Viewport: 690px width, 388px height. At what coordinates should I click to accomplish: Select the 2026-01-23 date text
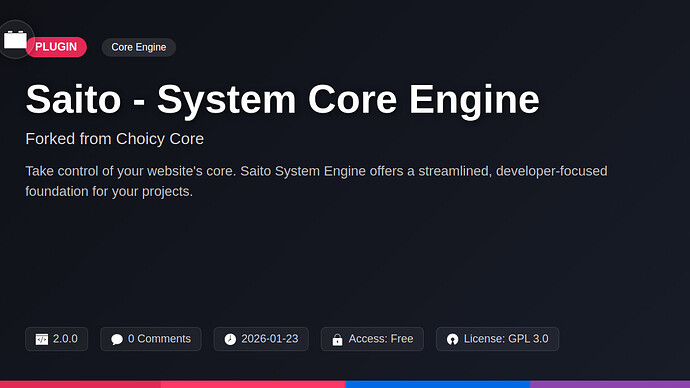270,339
